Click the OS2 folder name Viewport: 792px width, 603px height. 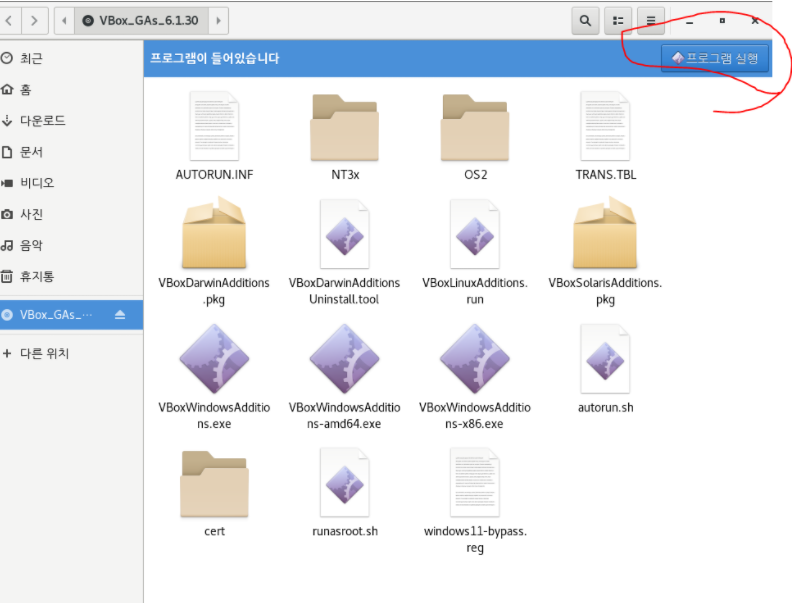click(x=475, y=175)
